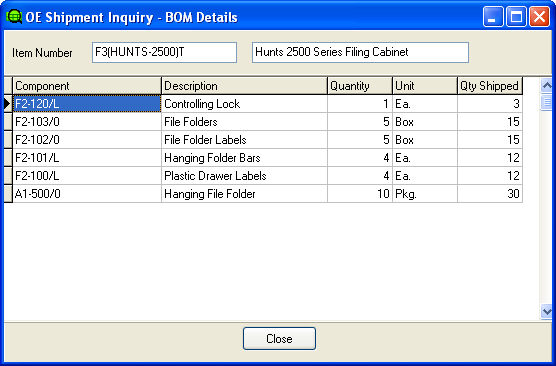This screenshot has height=366, width=556.
Task: Click the Hanging Folder Bars description cell
Action: (x=244, y=158)
